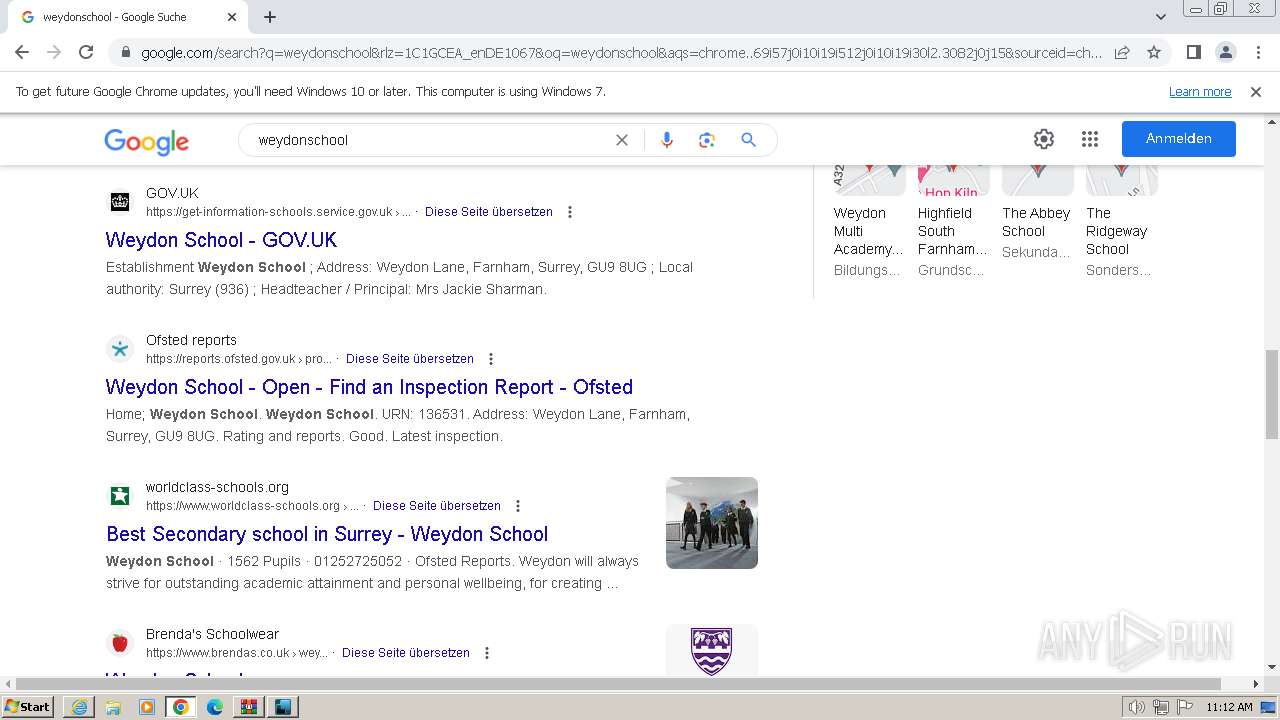Close the weydonschool Google Suche tab

[x=232, y=17]
